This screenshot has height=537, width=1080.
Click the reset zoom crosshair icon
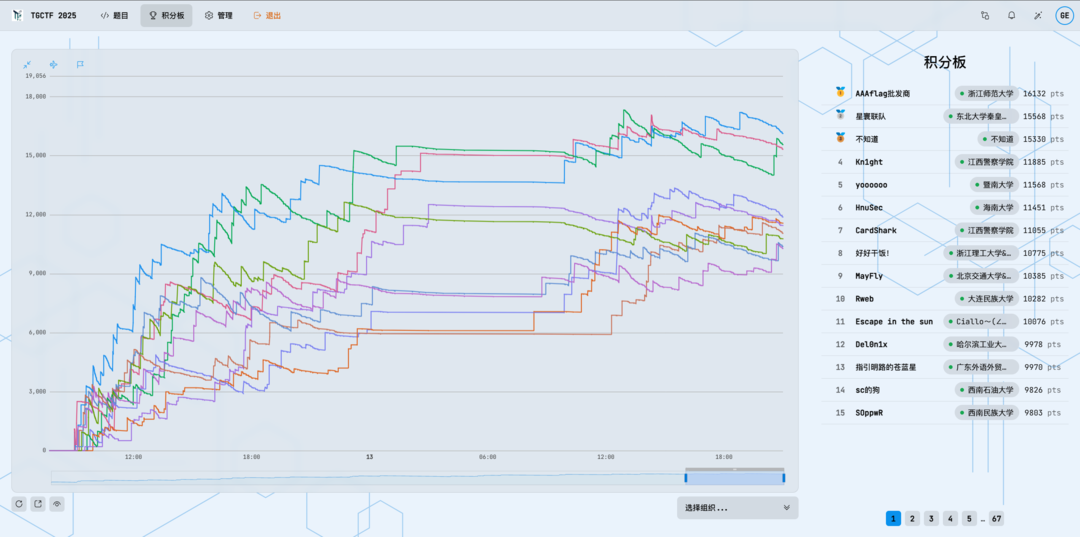(x=53, y=65)
